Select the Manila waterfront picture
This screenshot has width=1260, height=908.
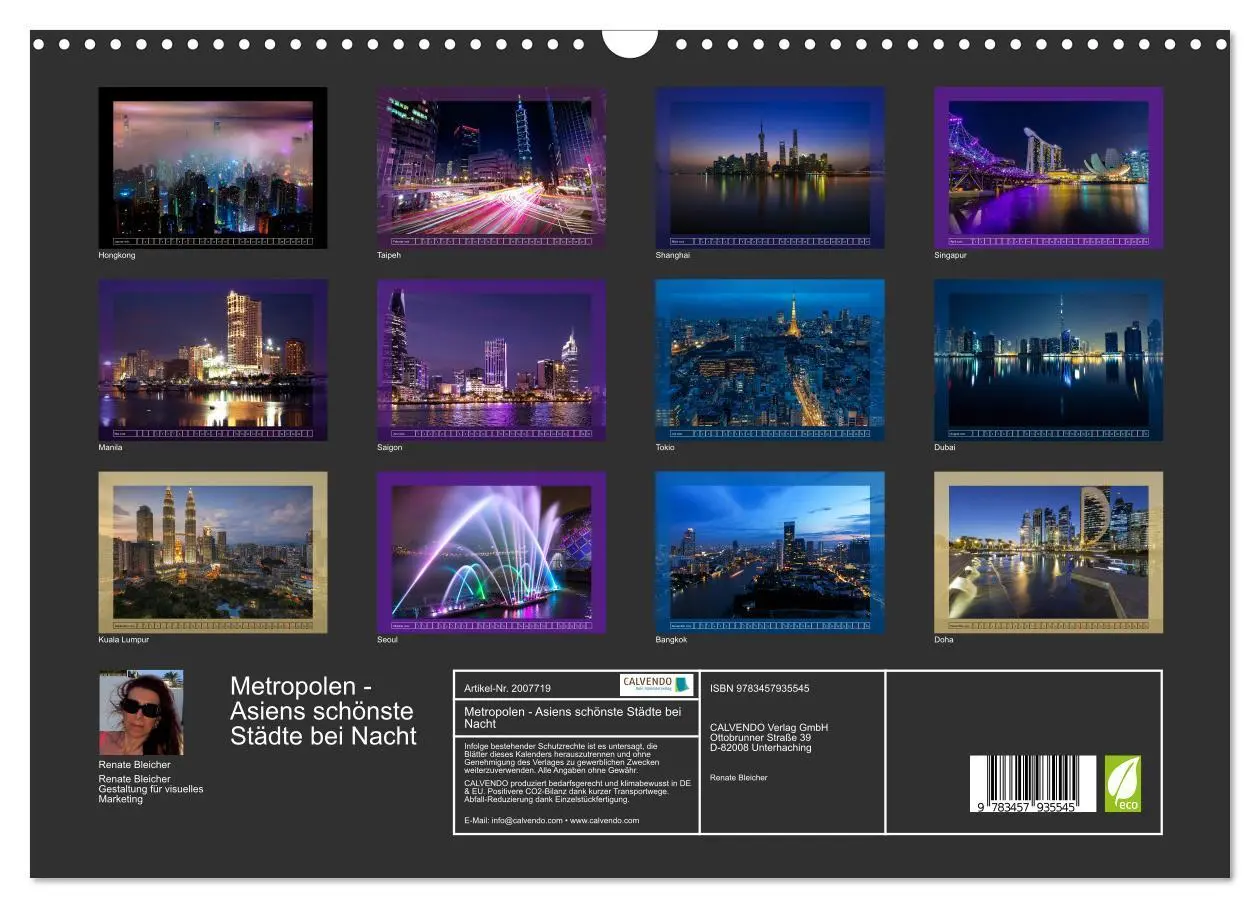(212, 360)
